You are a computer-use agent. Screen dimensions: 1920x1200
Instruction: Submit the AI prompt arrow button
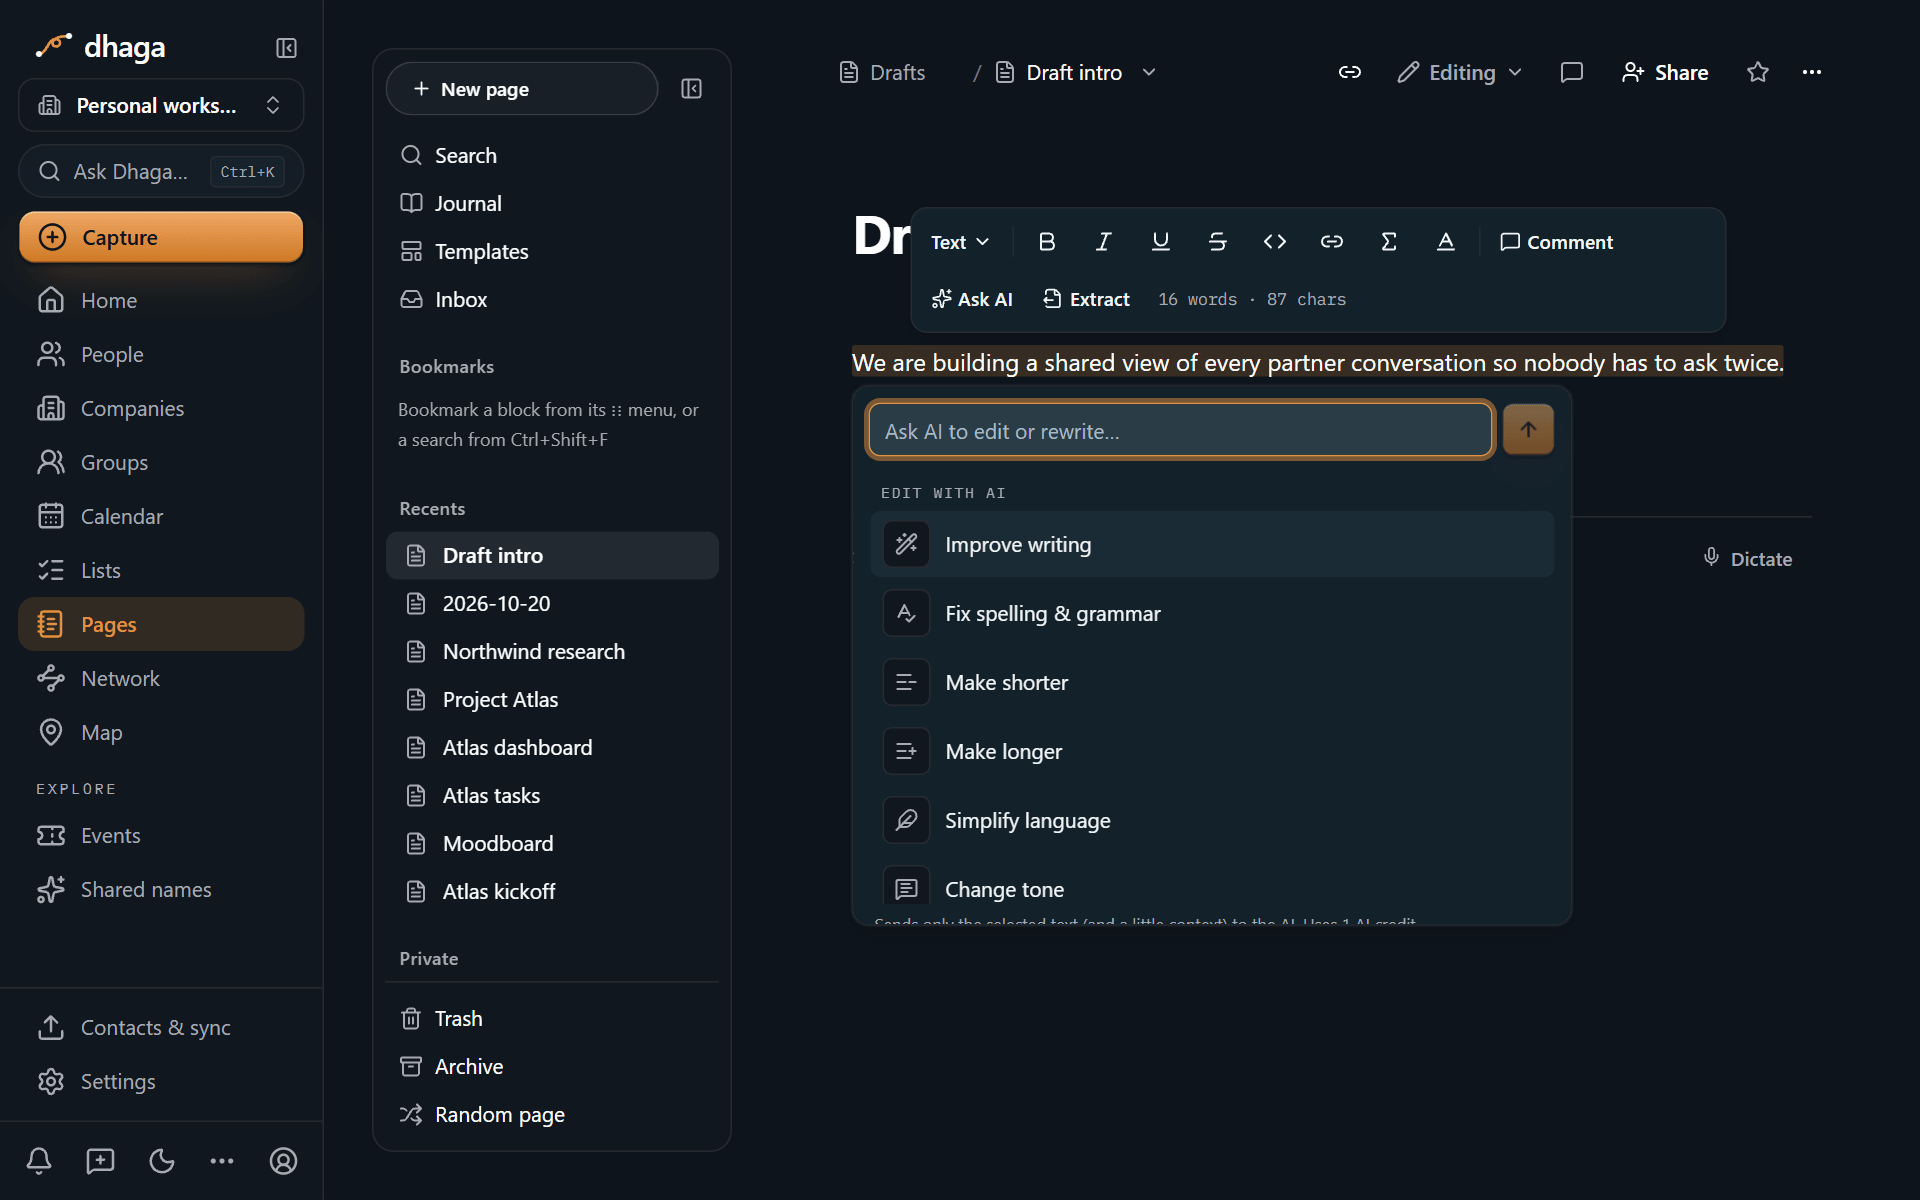tap(1528, 430)
